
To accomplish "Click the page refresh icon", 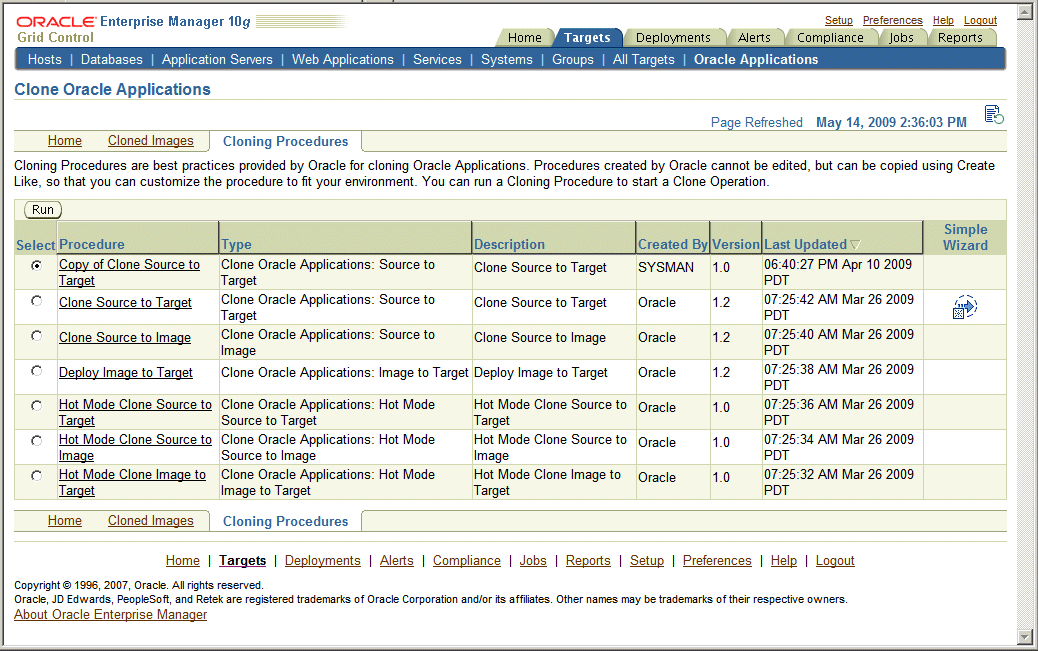I will coord(994,115).
